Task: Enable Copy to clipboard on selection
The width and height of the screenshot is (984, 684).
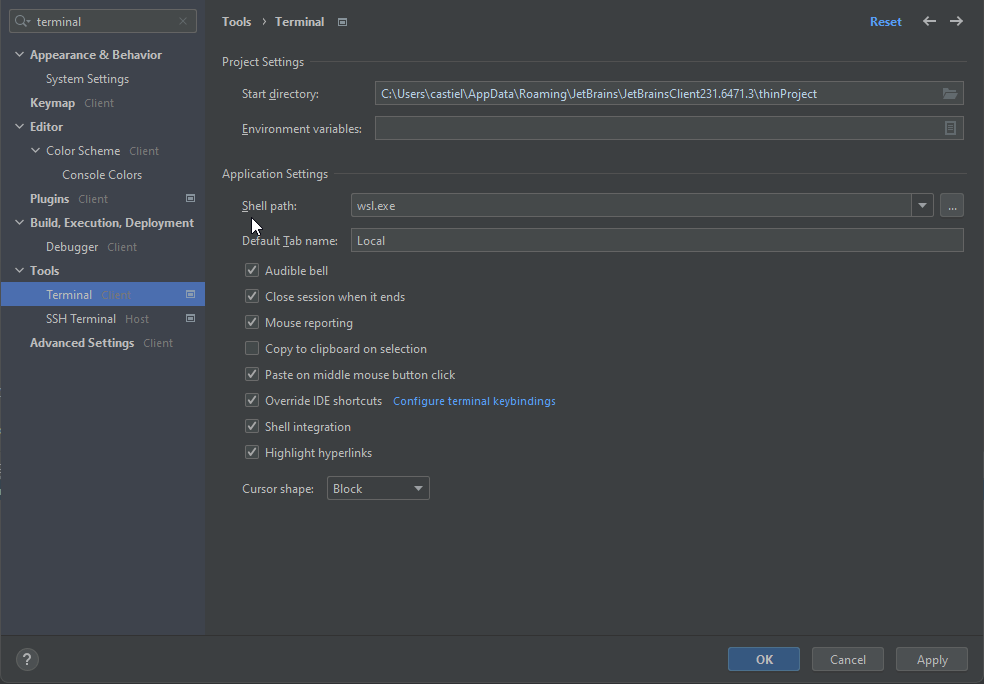Action: pyautogui.click(x=252, y=348)
